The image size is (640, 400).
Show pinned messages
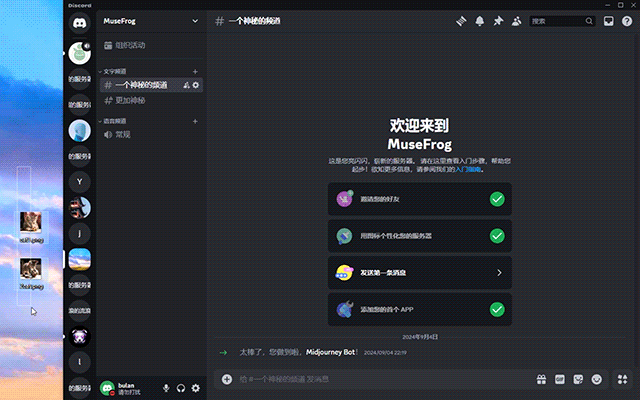(498, 21)
